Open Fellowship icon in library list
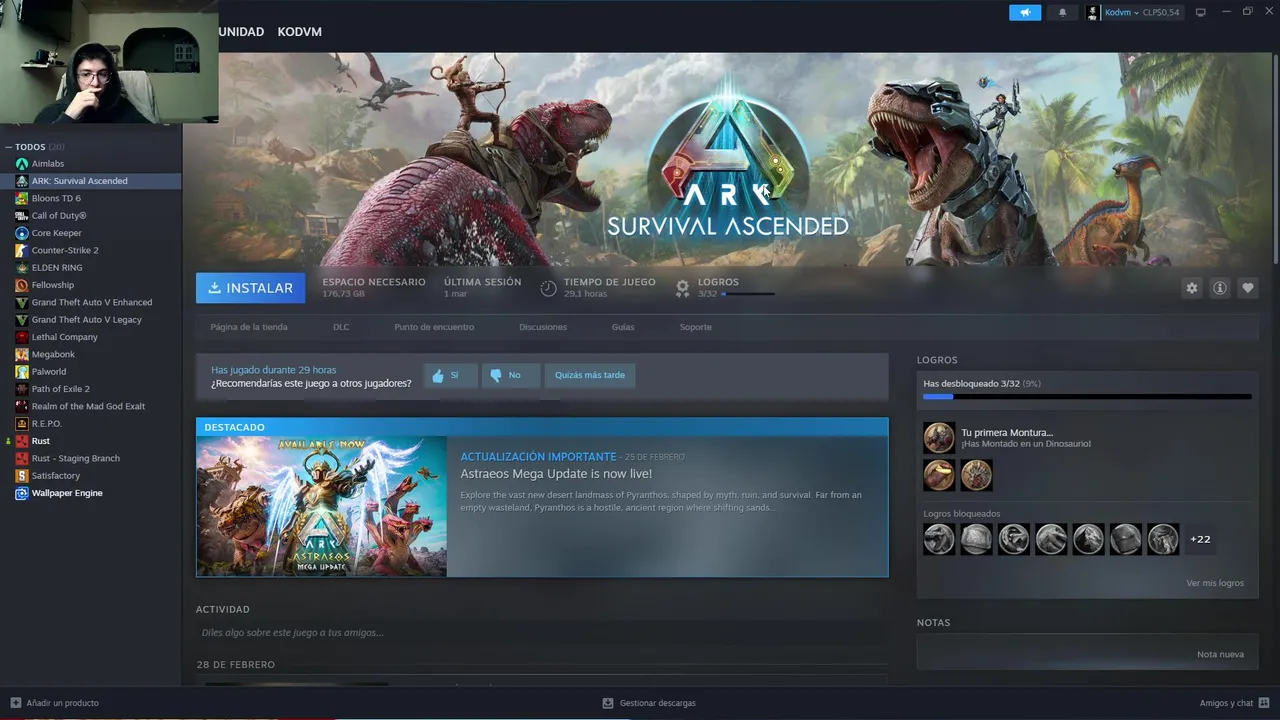1280x720 pixels. coord(22,285)
